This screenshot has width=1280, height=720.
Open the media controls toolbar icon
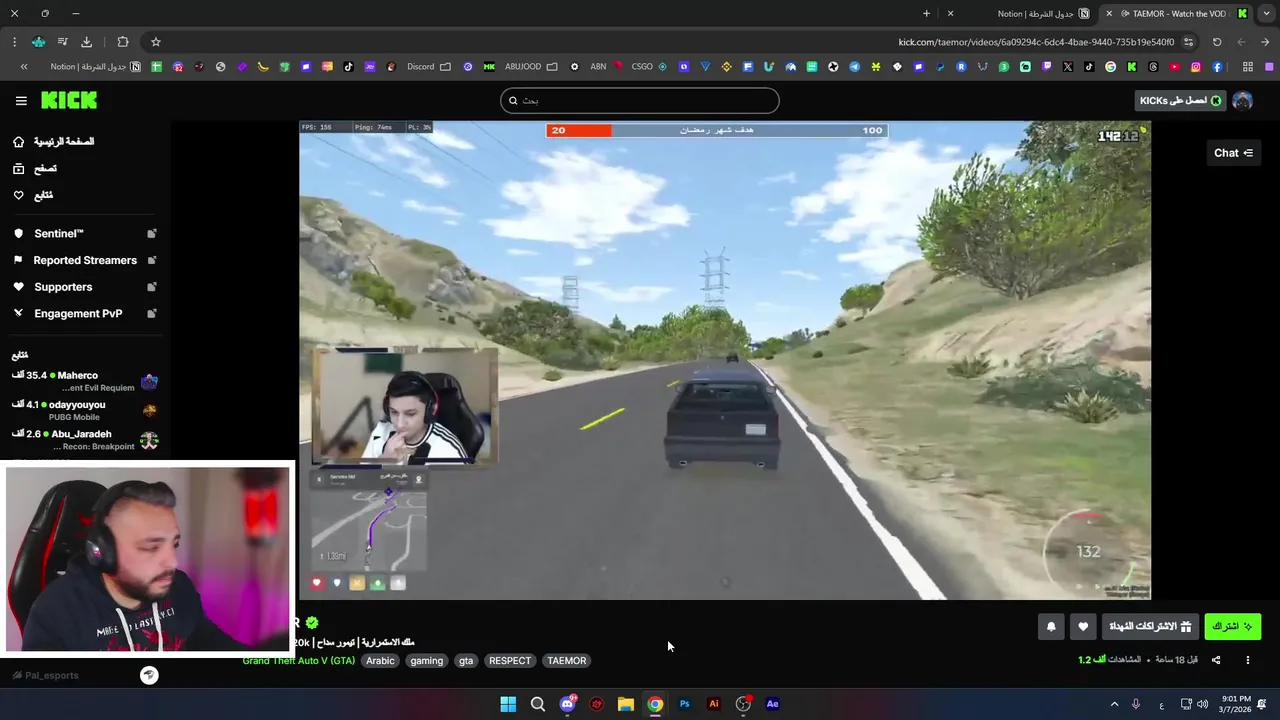click(62, 42)
